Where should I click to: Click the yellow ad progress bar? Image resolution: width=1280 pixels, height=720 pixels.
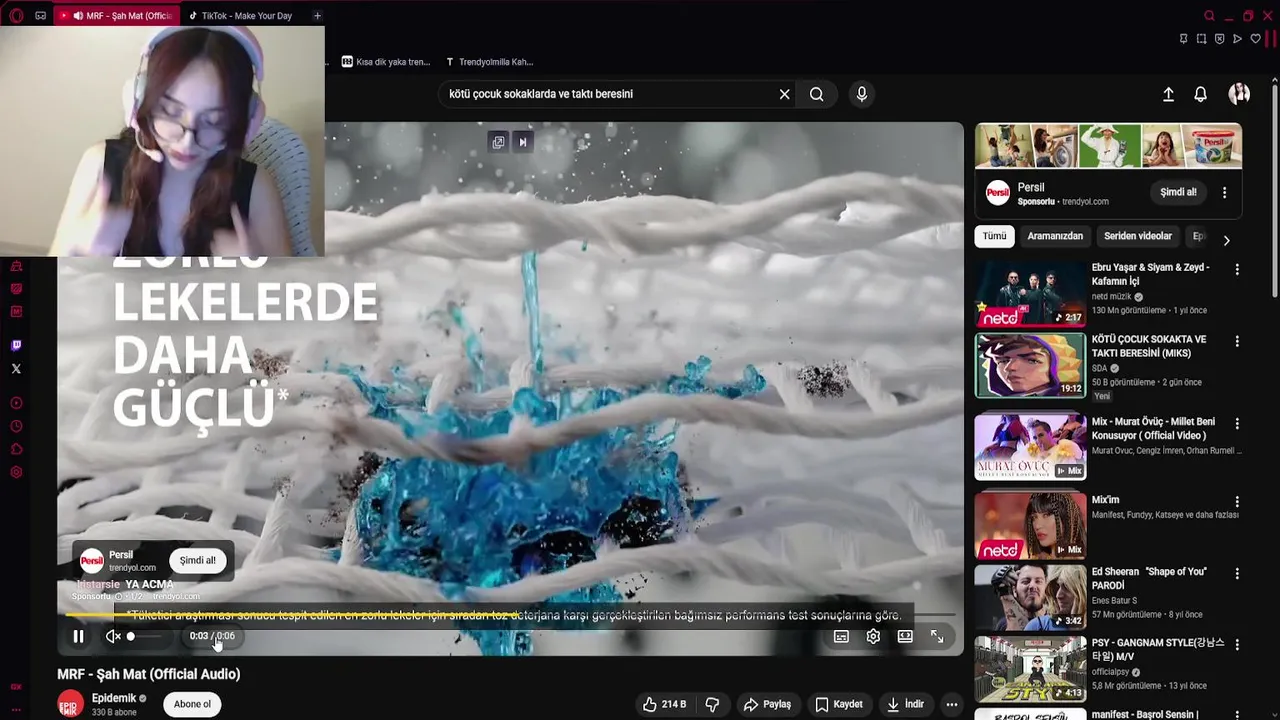tap(510, 615)
